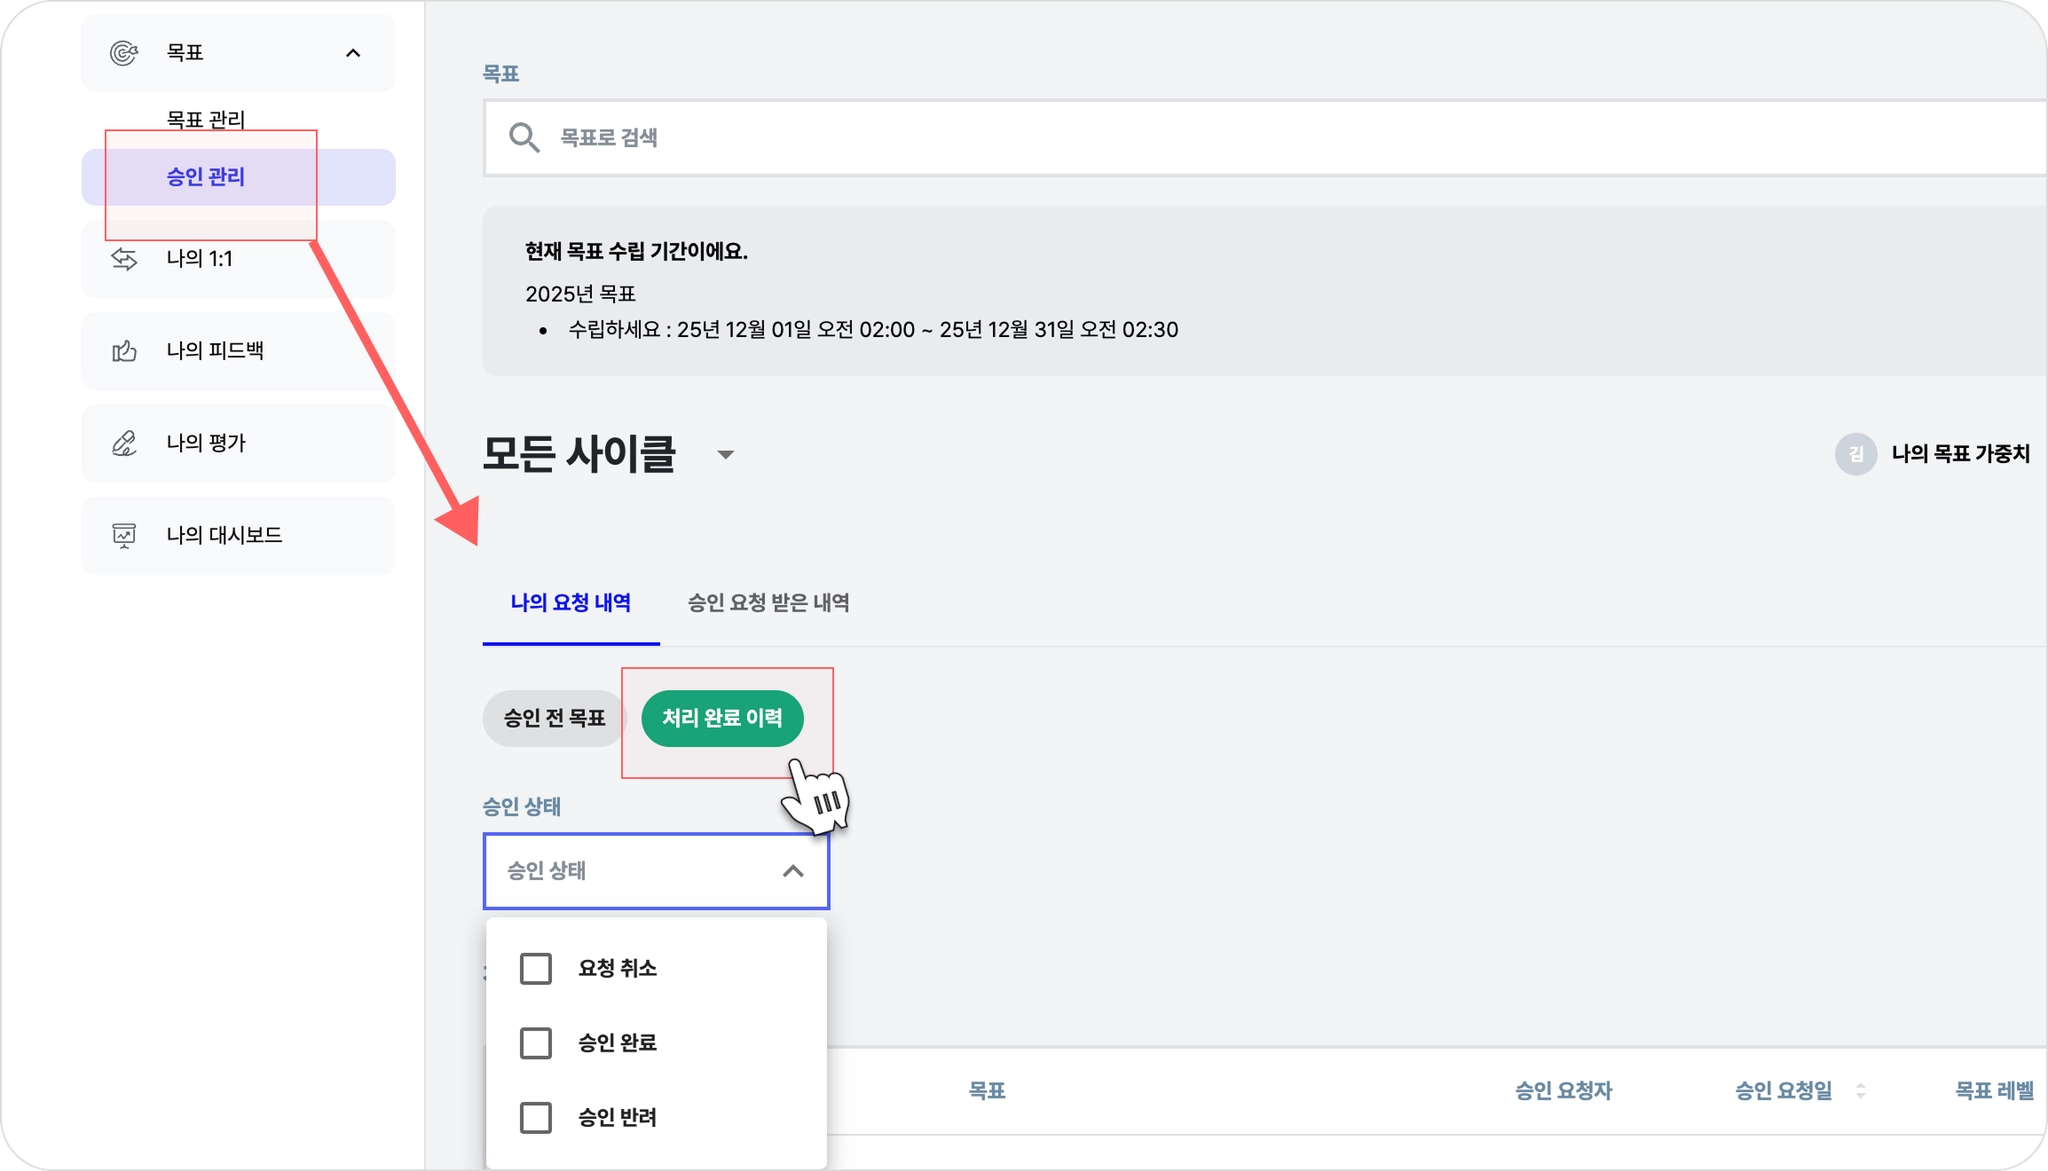Click the 목표로 검색 search field
The width and height of the screenshot is (2048, 1171).
coord(1200,138)
